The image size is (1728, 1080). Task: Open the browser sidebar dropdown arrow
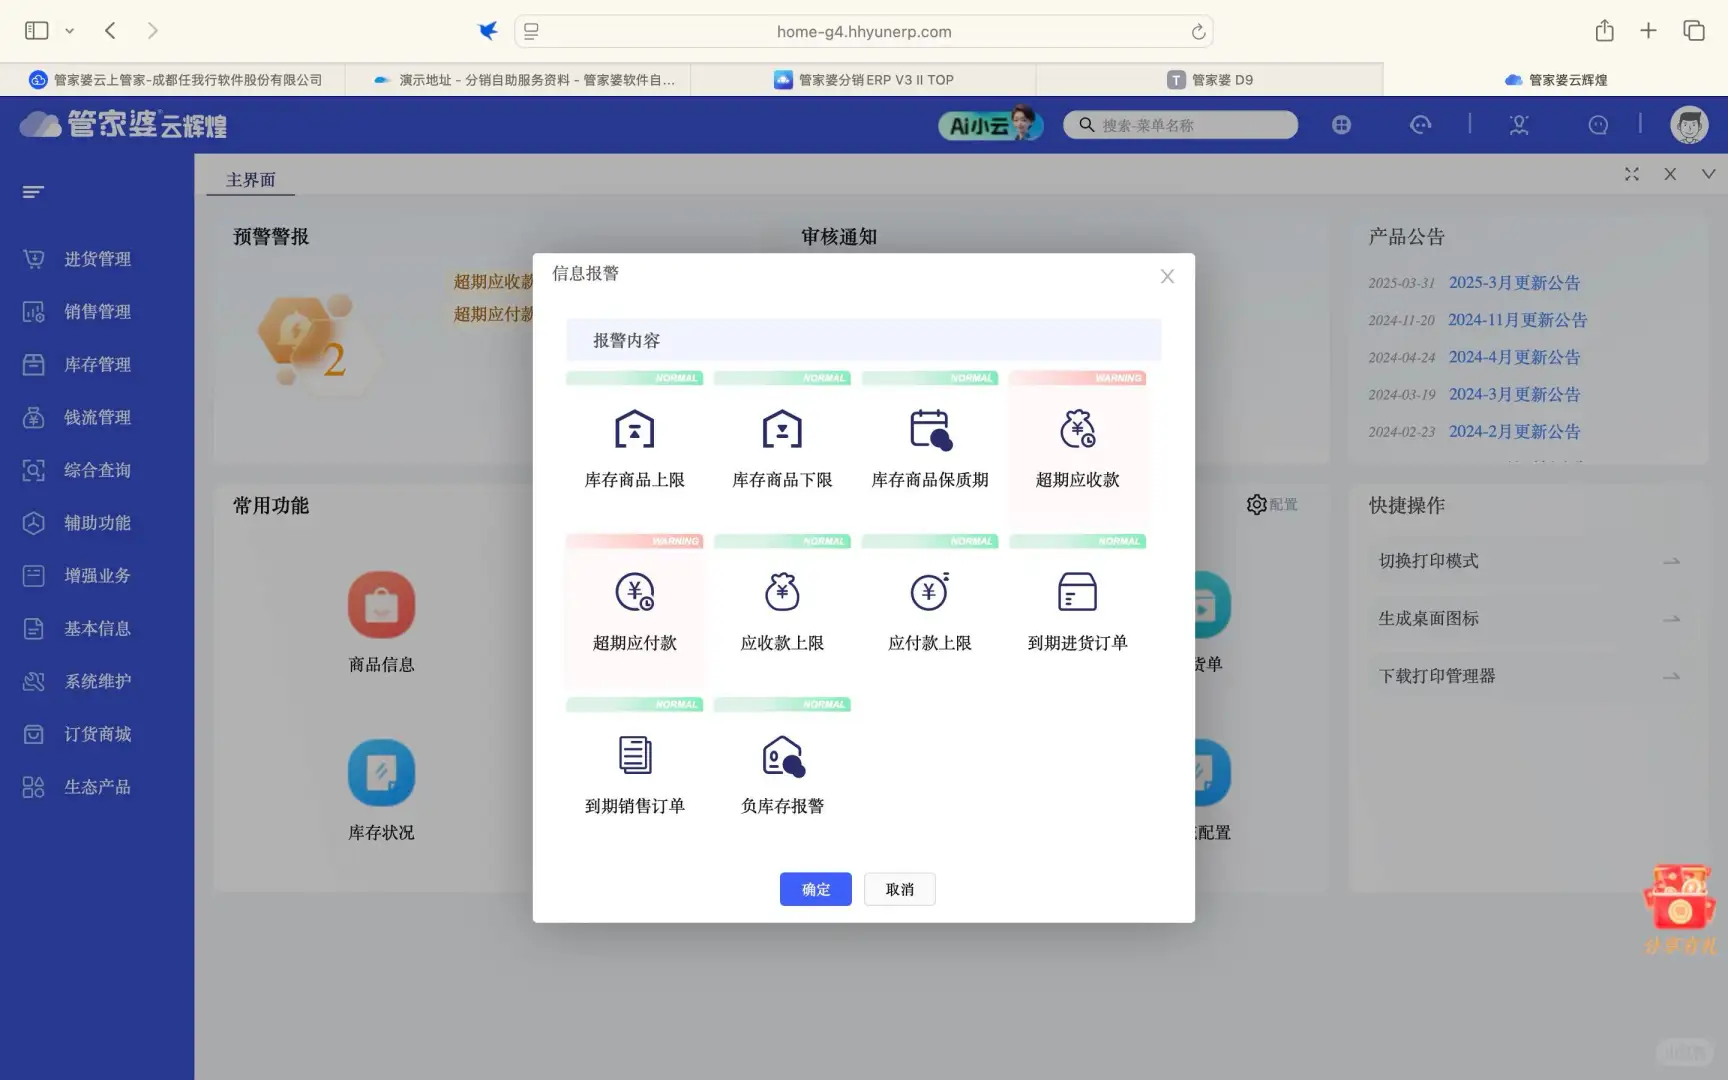tap(69, 30)
